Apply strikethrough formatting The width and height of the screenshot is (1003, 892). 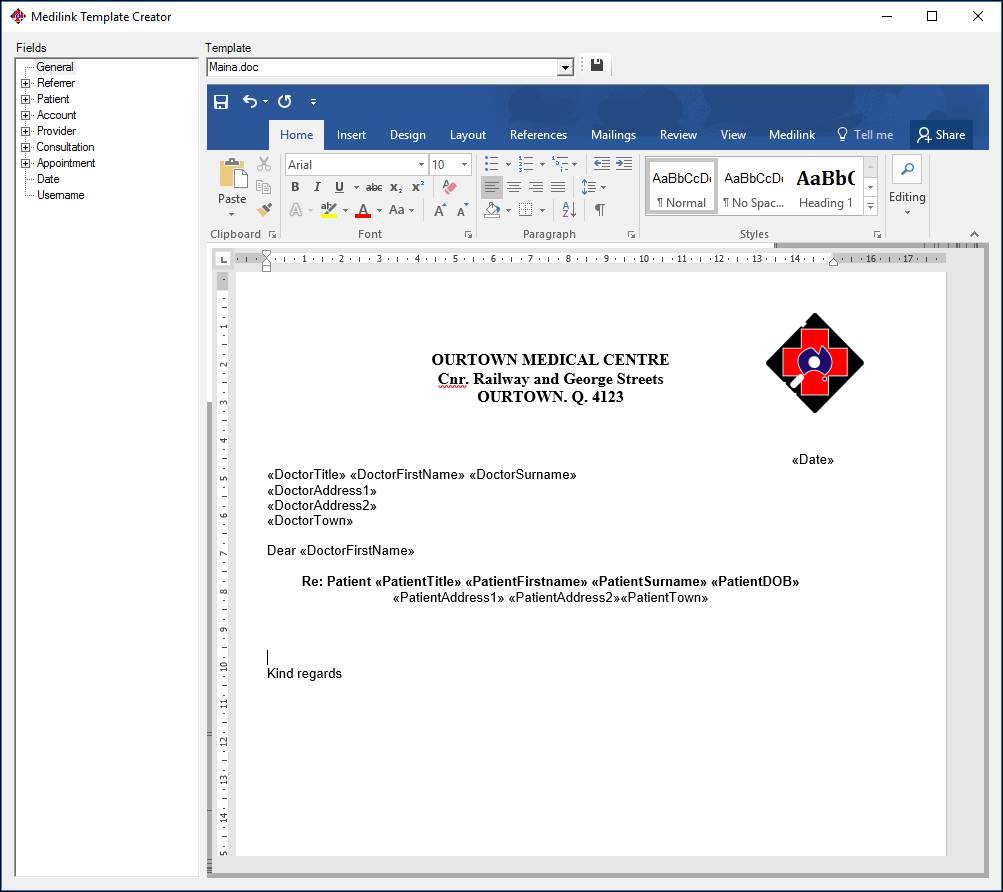pos(374,187)
